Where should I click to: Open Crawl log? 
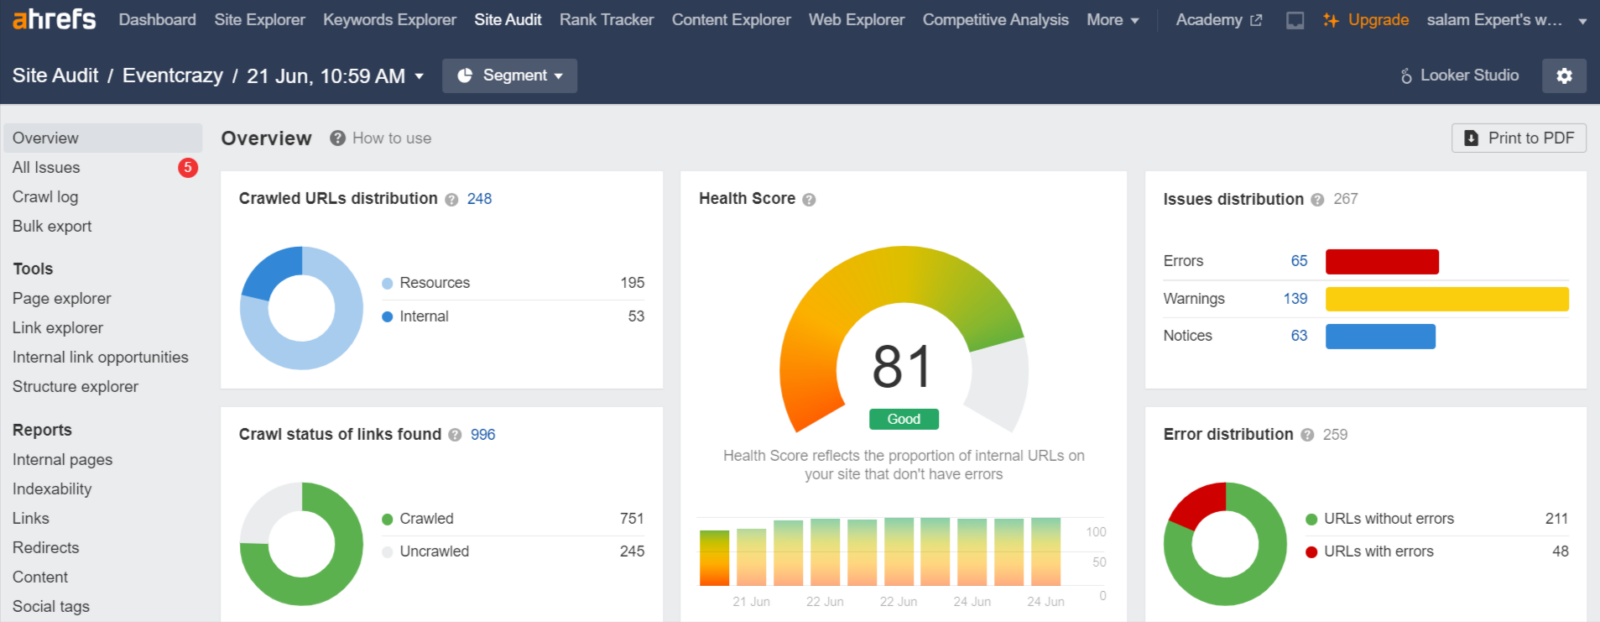[45, 197]
